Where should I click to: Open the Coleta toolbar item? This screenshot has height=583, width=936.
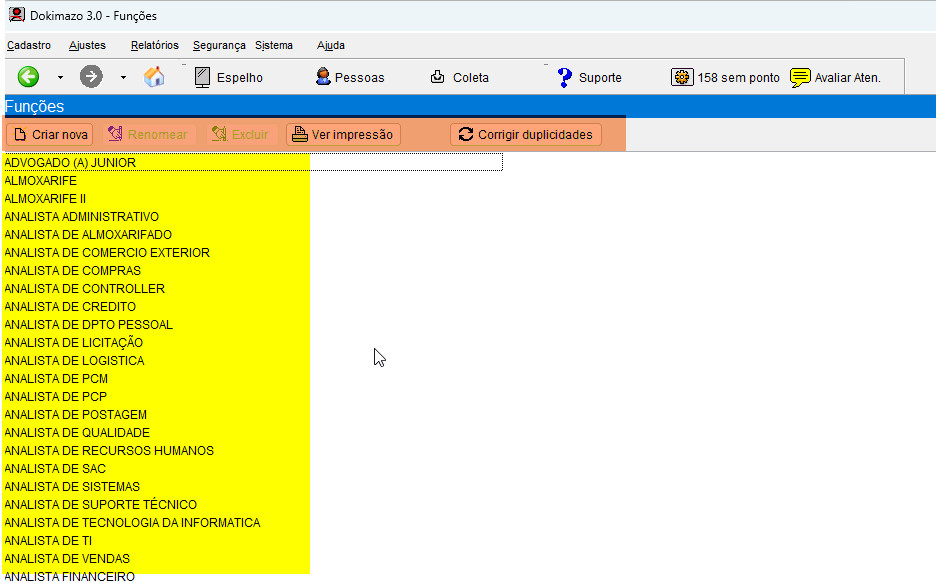459,77
